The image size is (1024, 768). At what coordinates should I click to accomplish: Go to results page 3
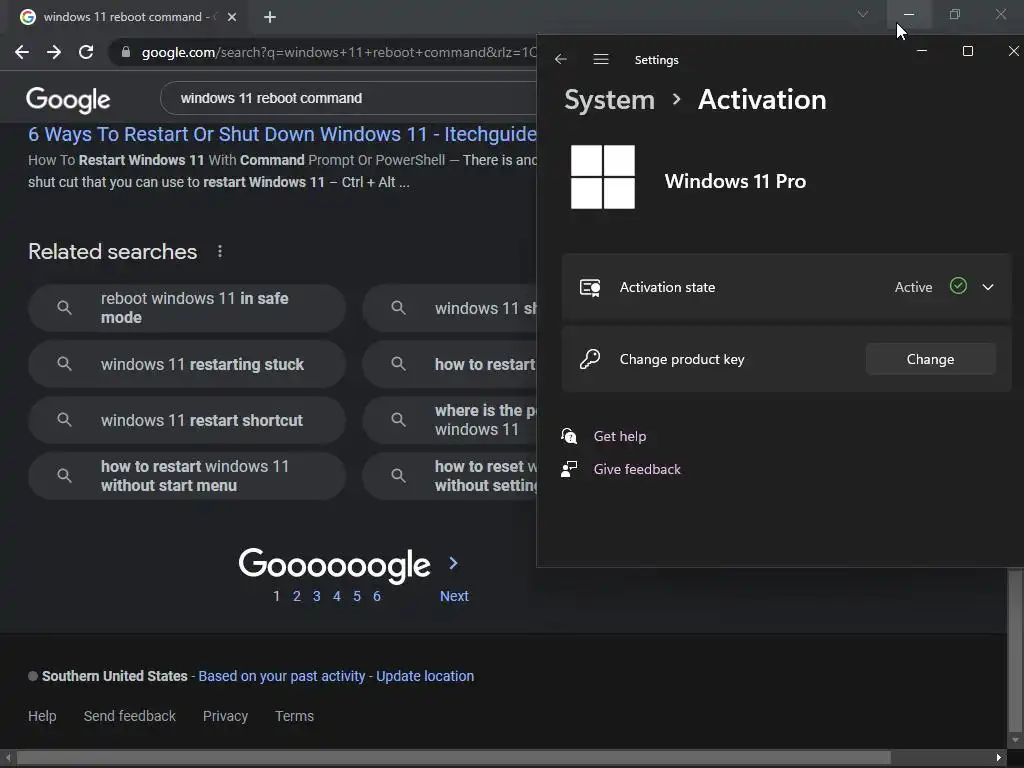[x=317, y=596]
